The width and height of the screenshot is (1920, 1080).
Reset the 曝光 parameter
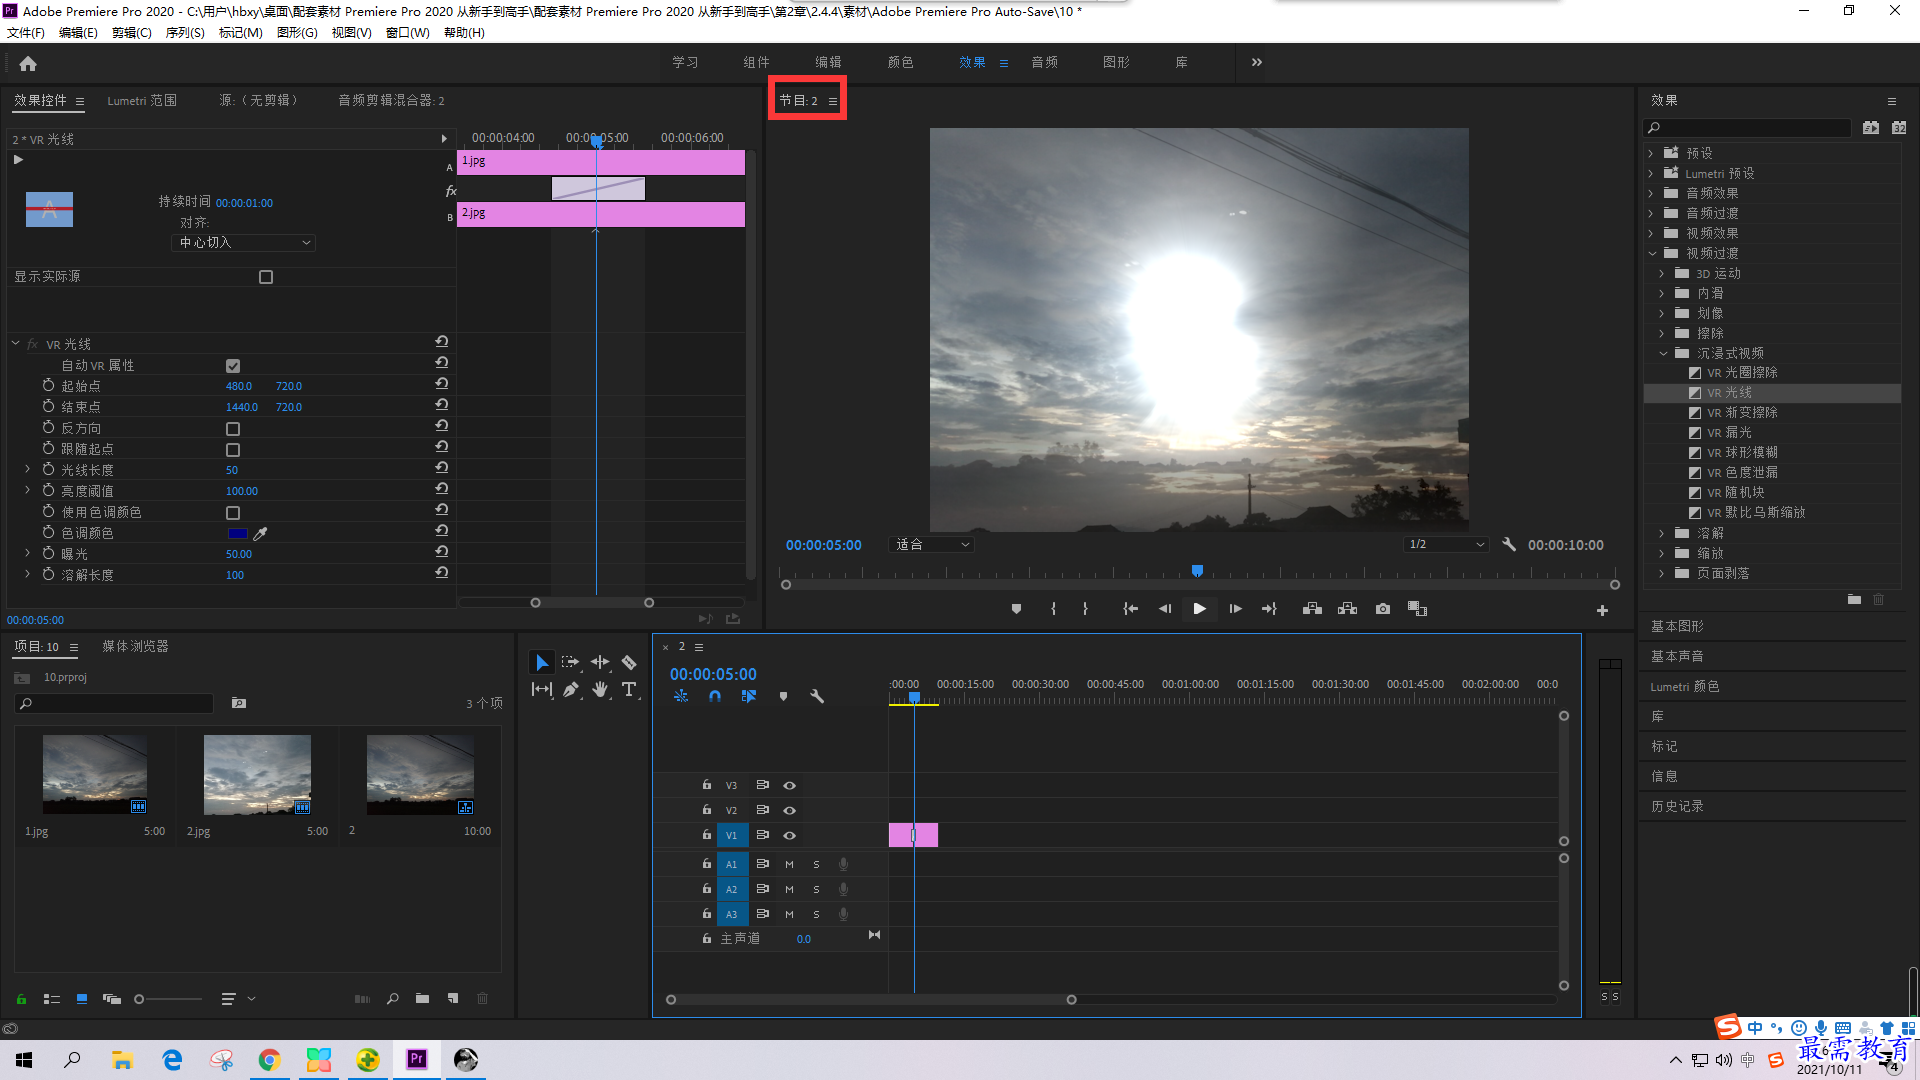coord(442,552)
